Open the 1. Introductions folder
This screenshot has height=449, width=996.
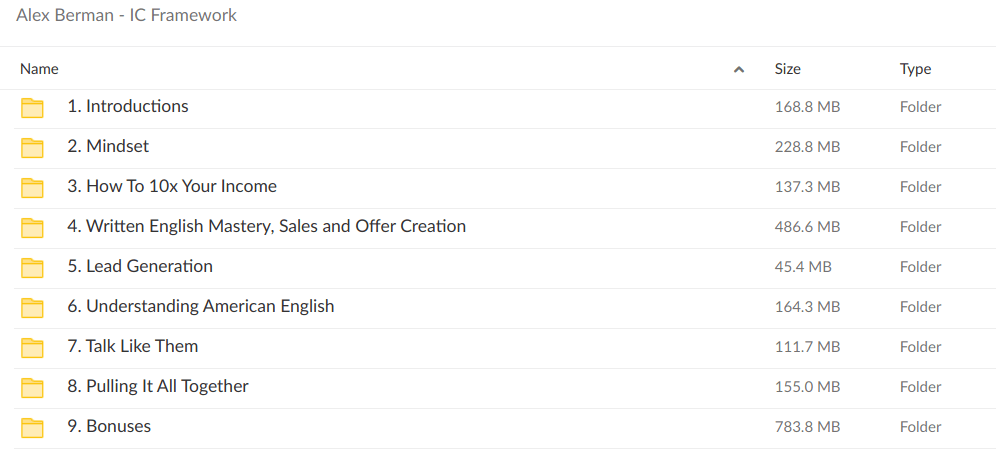pos(127,106)
